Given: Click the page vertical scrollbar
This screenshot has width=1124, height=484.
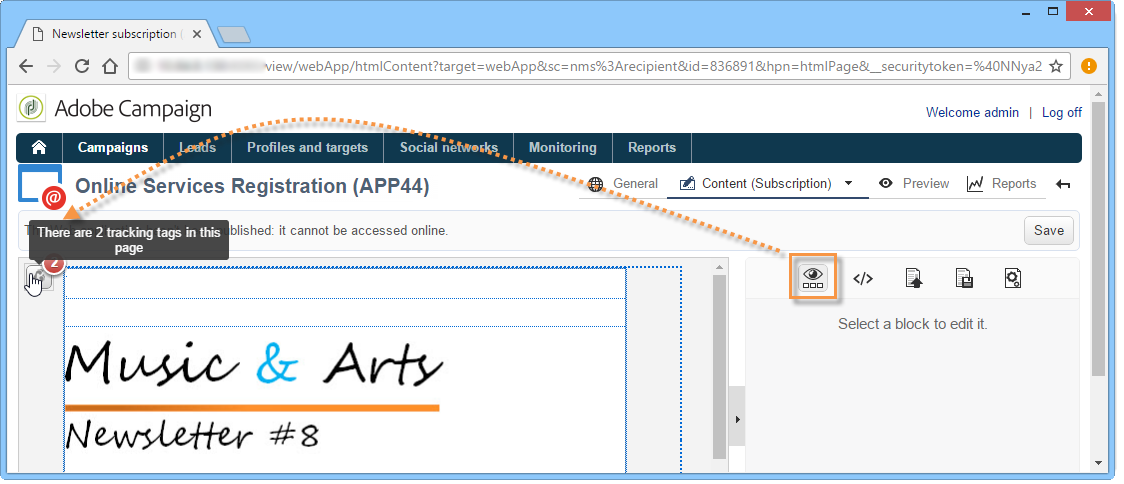Looking at the screenshot, I should pos(1097,237).
